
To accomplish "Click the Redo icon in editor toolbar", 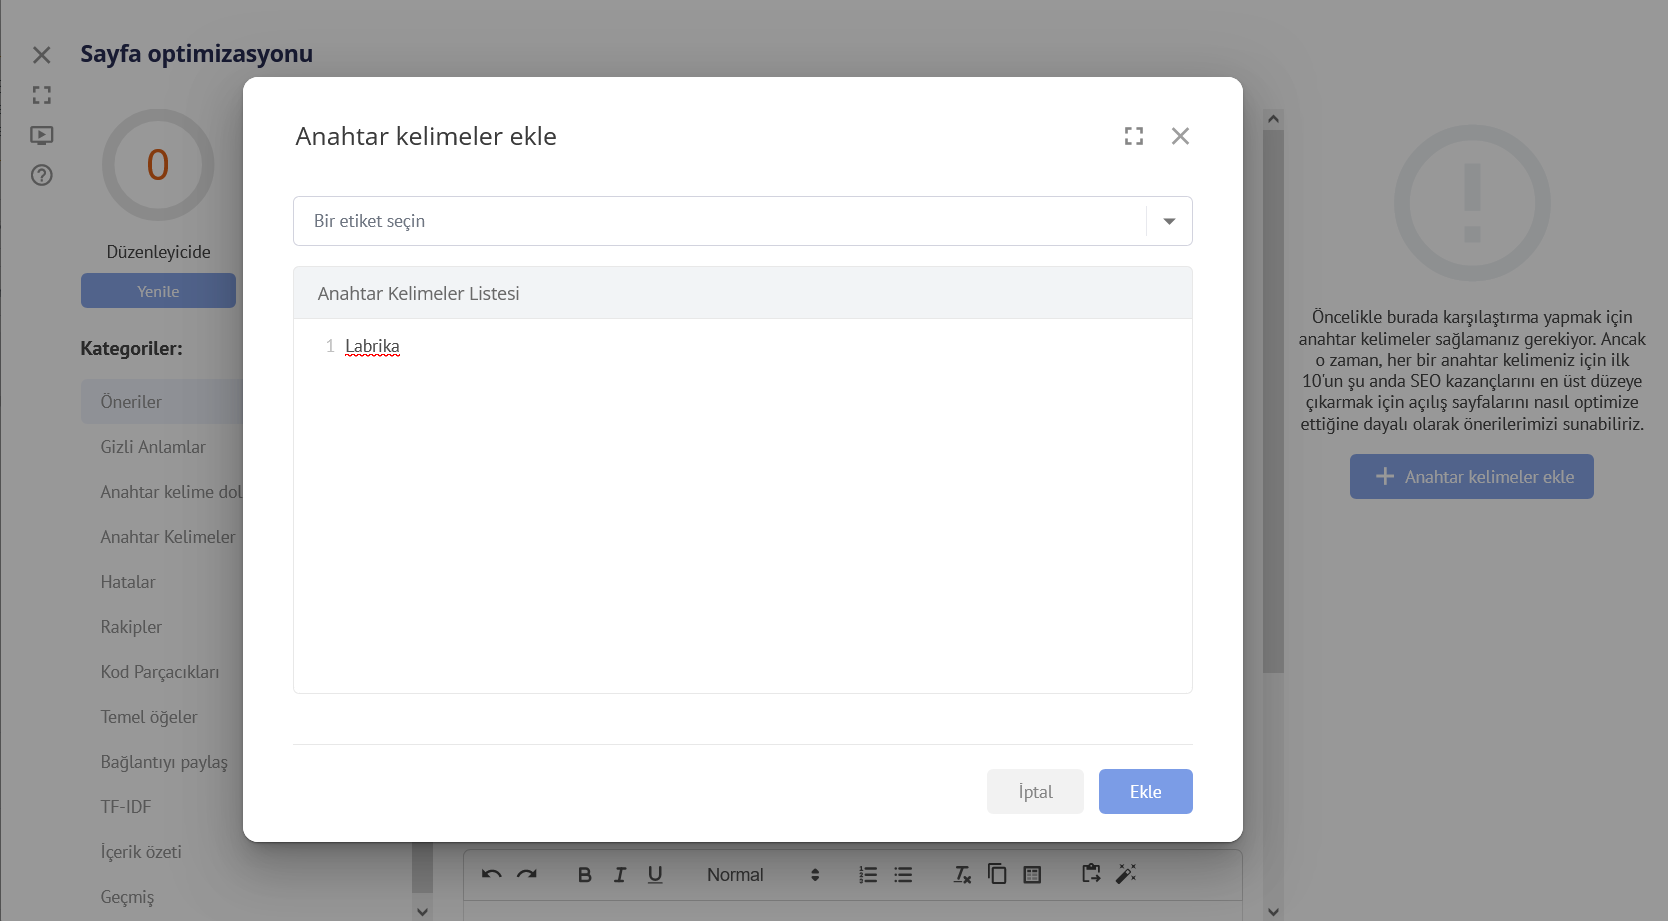I will tap(527, 874).
